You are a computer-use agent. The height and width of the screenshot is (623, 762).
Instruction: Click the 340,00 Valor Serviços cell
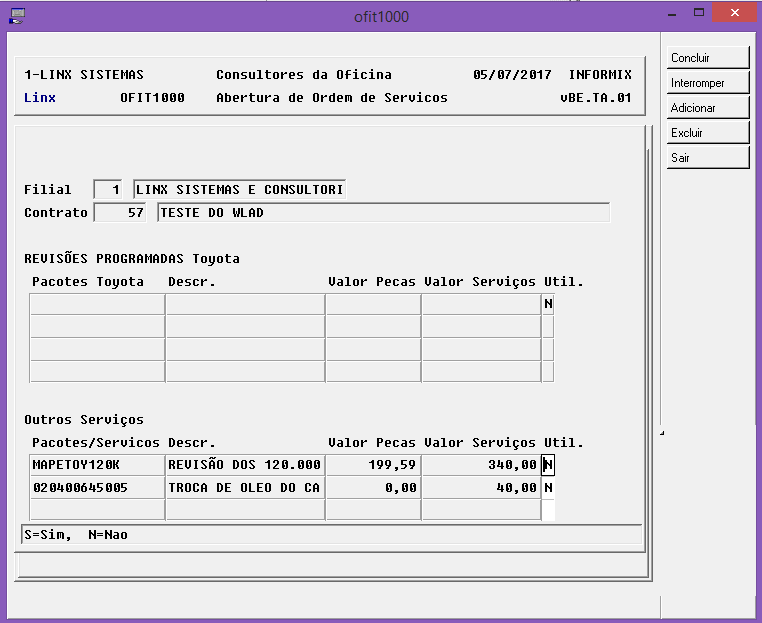[x=481, y=465]
